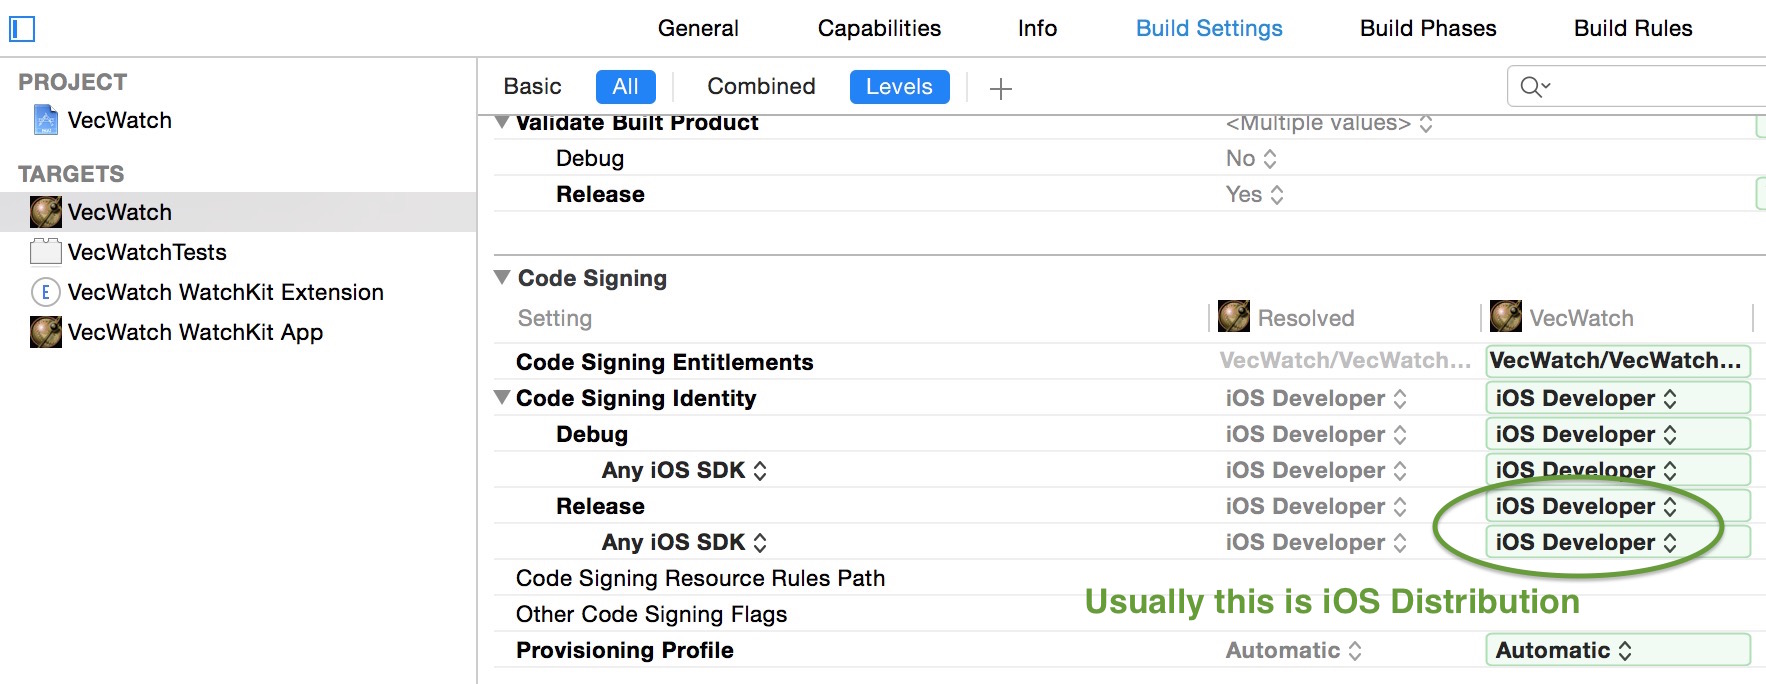Open Resolved Release iOS Developer popup
This screenshot has width=1766, height=684.
pos(1316,506)
